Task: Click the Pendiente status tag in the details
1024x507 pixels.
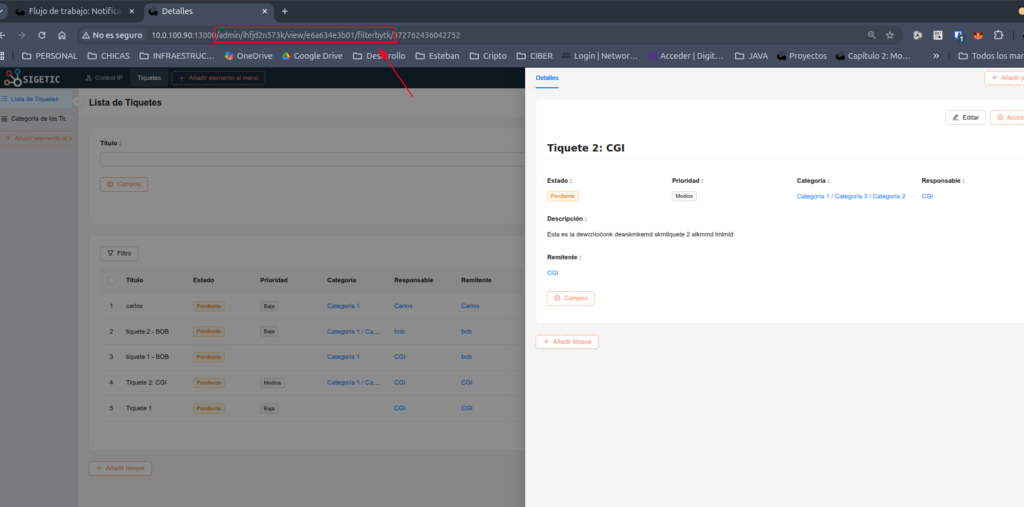Action: (x=563, y=196)
